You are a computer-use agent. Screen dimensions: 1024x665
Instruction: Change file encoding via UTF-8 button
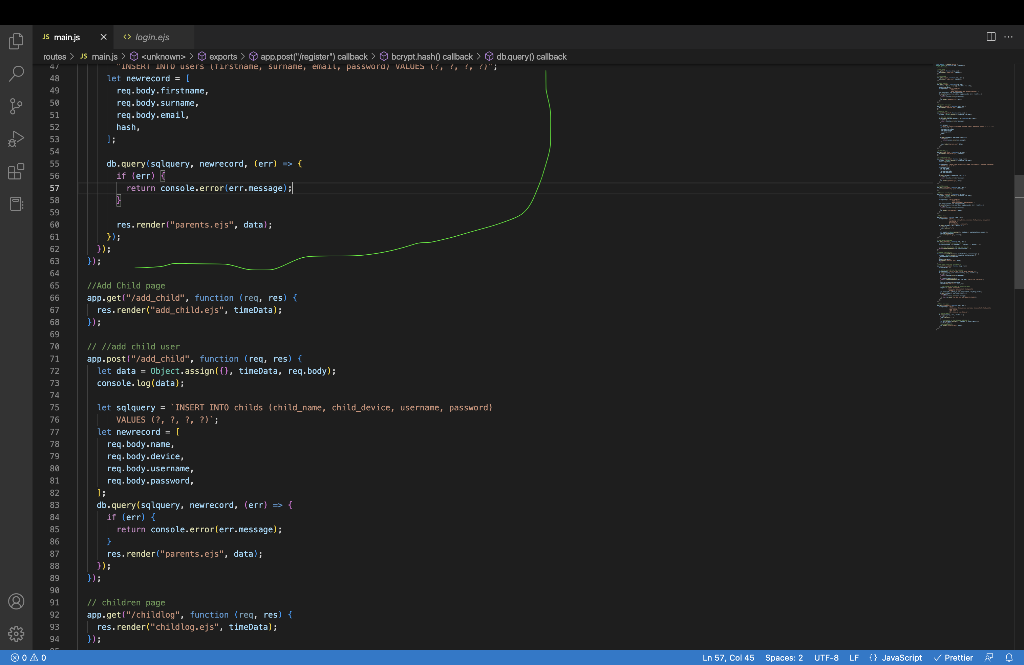826,658
